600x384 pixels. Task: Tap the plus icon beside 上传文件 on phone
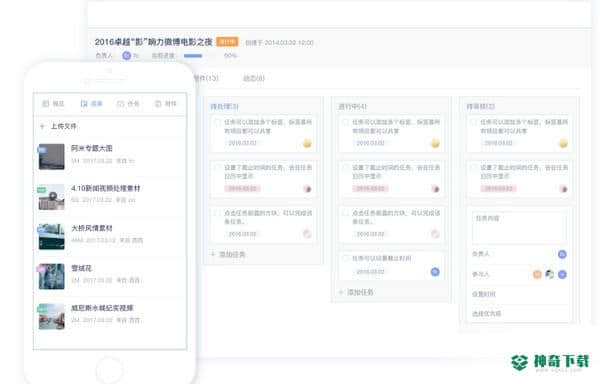coord(42,126)
